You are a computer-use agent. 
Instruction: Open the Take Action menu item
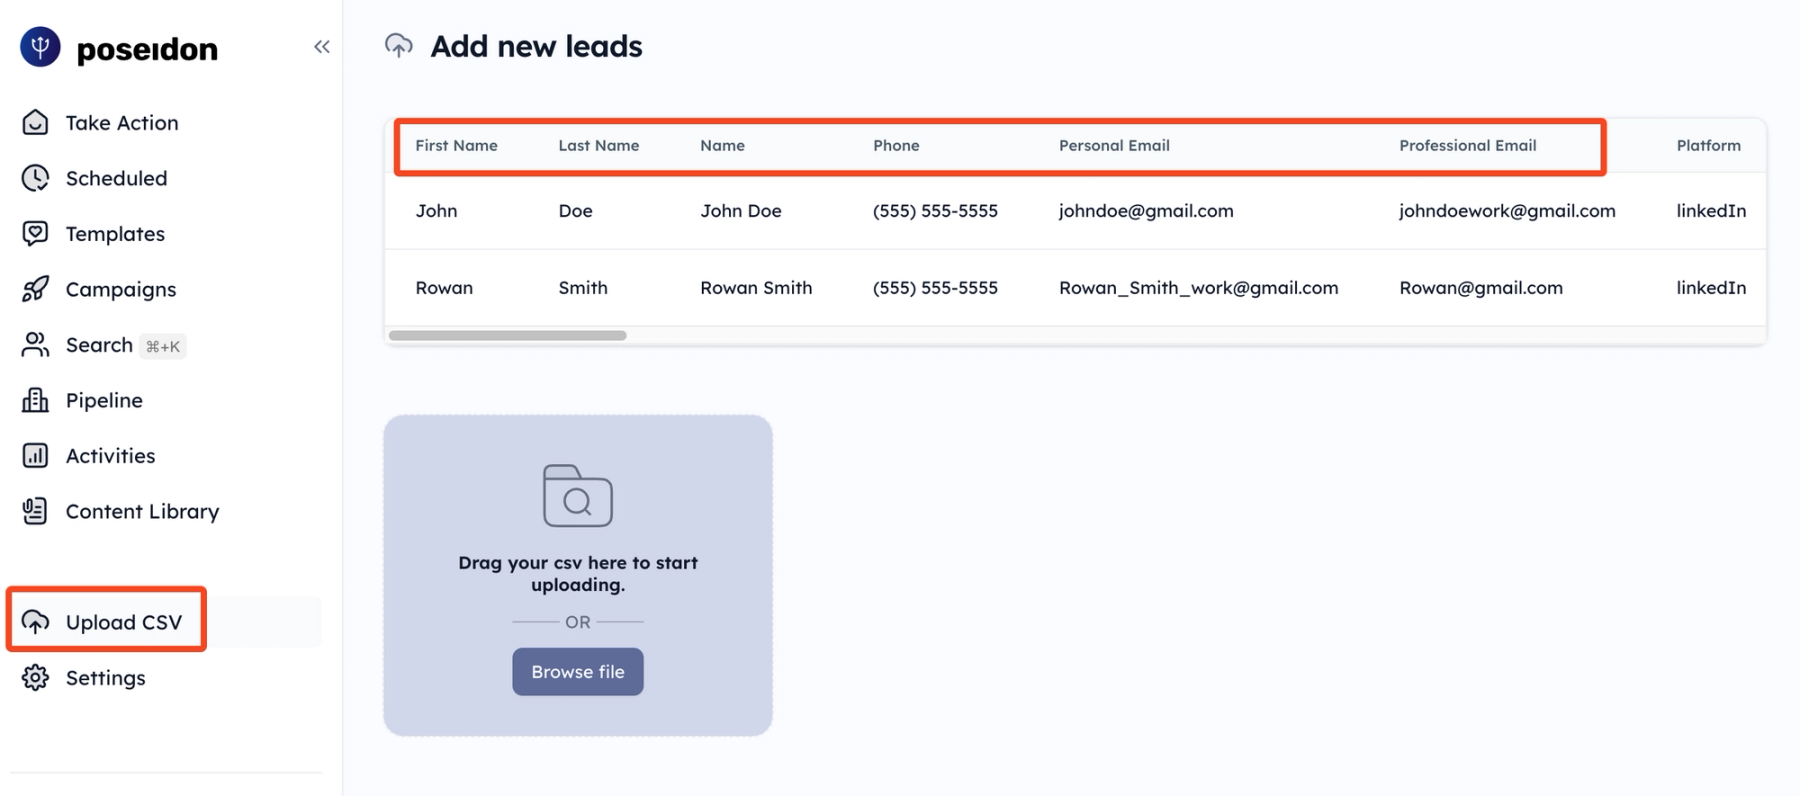pos(122,122)
